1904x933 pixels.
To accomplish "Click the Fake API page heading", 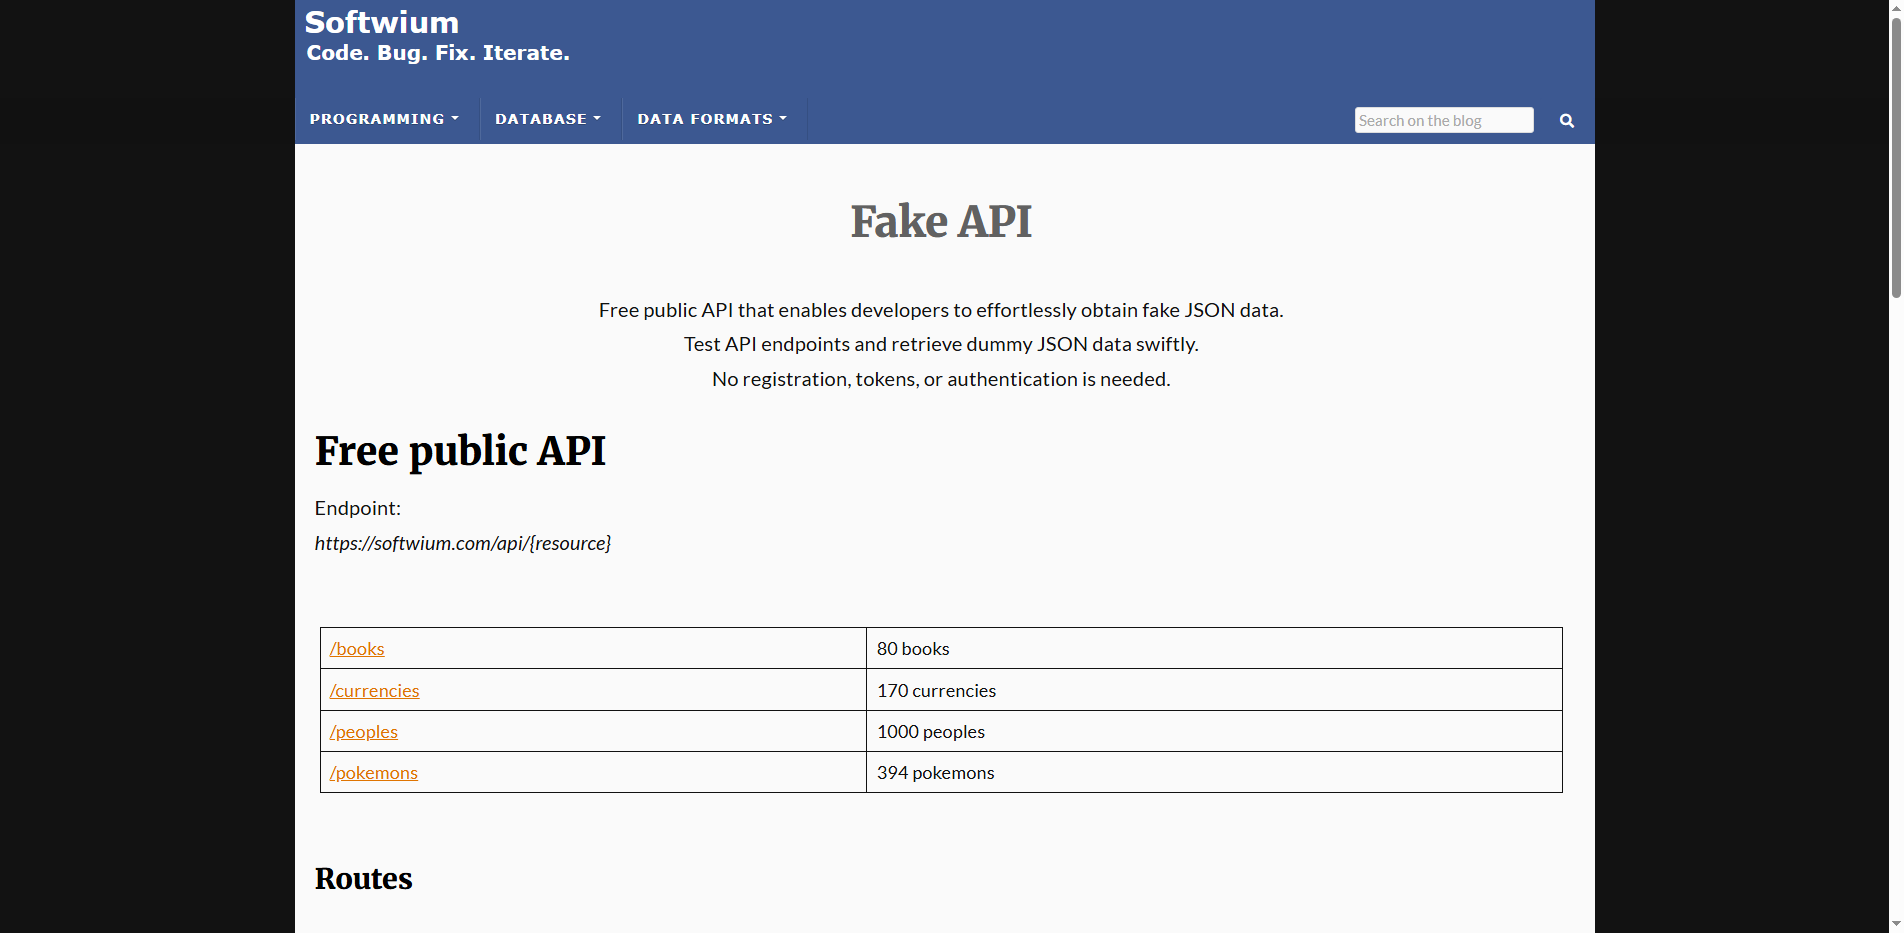I will click(940, 221).
